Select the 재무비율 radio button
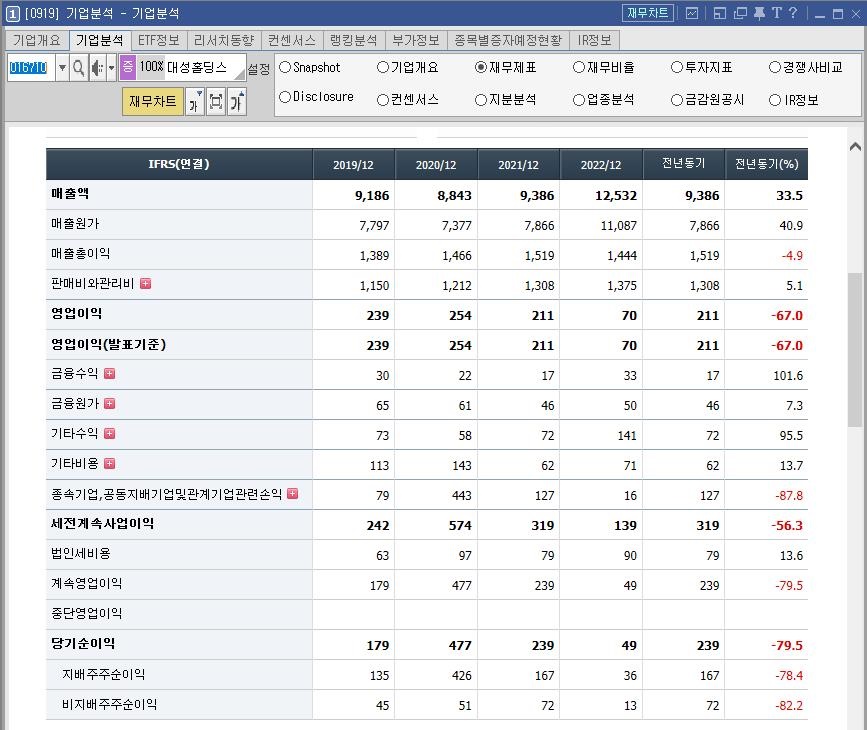The width and height of the screenshot is (867, 730). click(579, 67)
